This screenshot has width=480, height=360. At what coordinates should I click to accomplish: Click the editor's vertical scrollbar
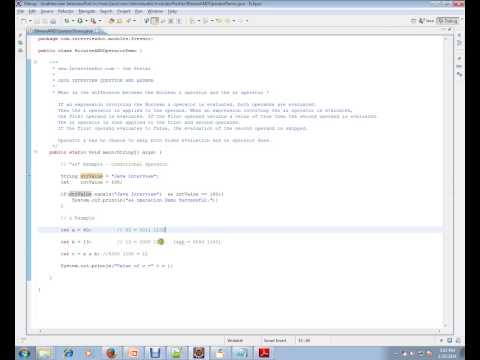[x=446, y=182]
